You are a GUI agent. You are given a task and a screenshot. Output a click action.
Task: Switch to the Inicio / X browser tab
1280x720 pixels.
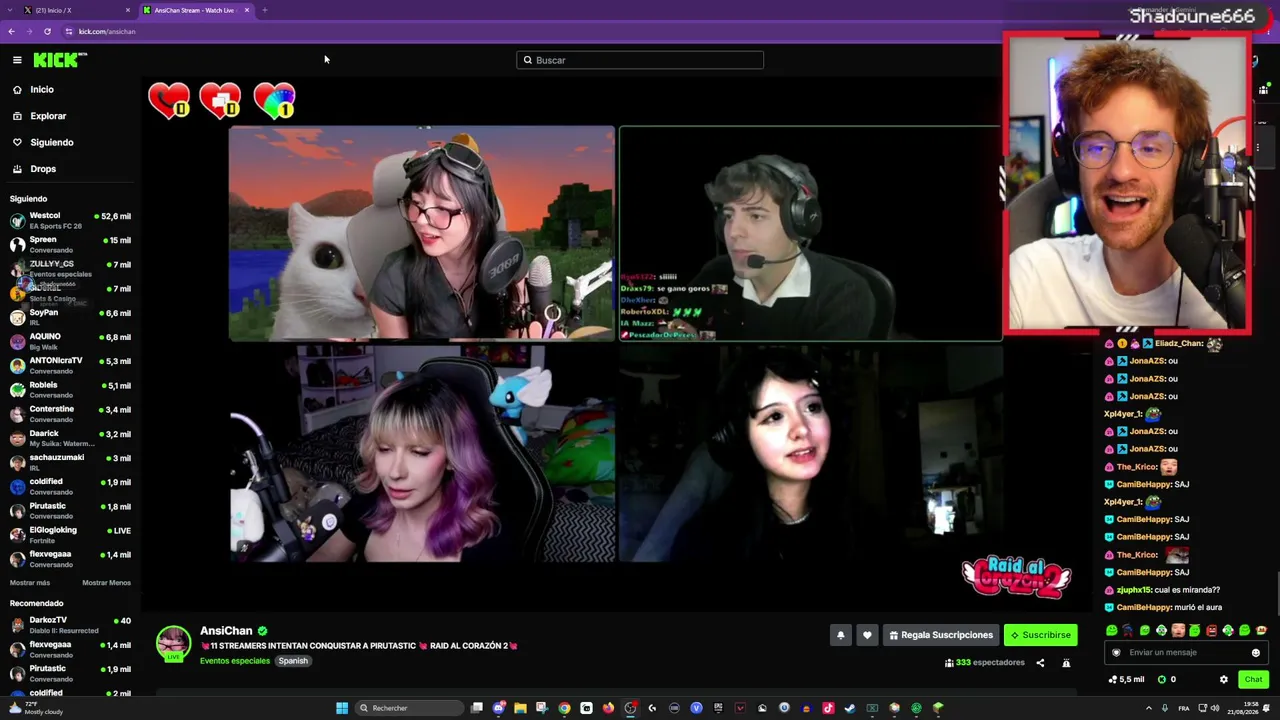tap(78, 10)
